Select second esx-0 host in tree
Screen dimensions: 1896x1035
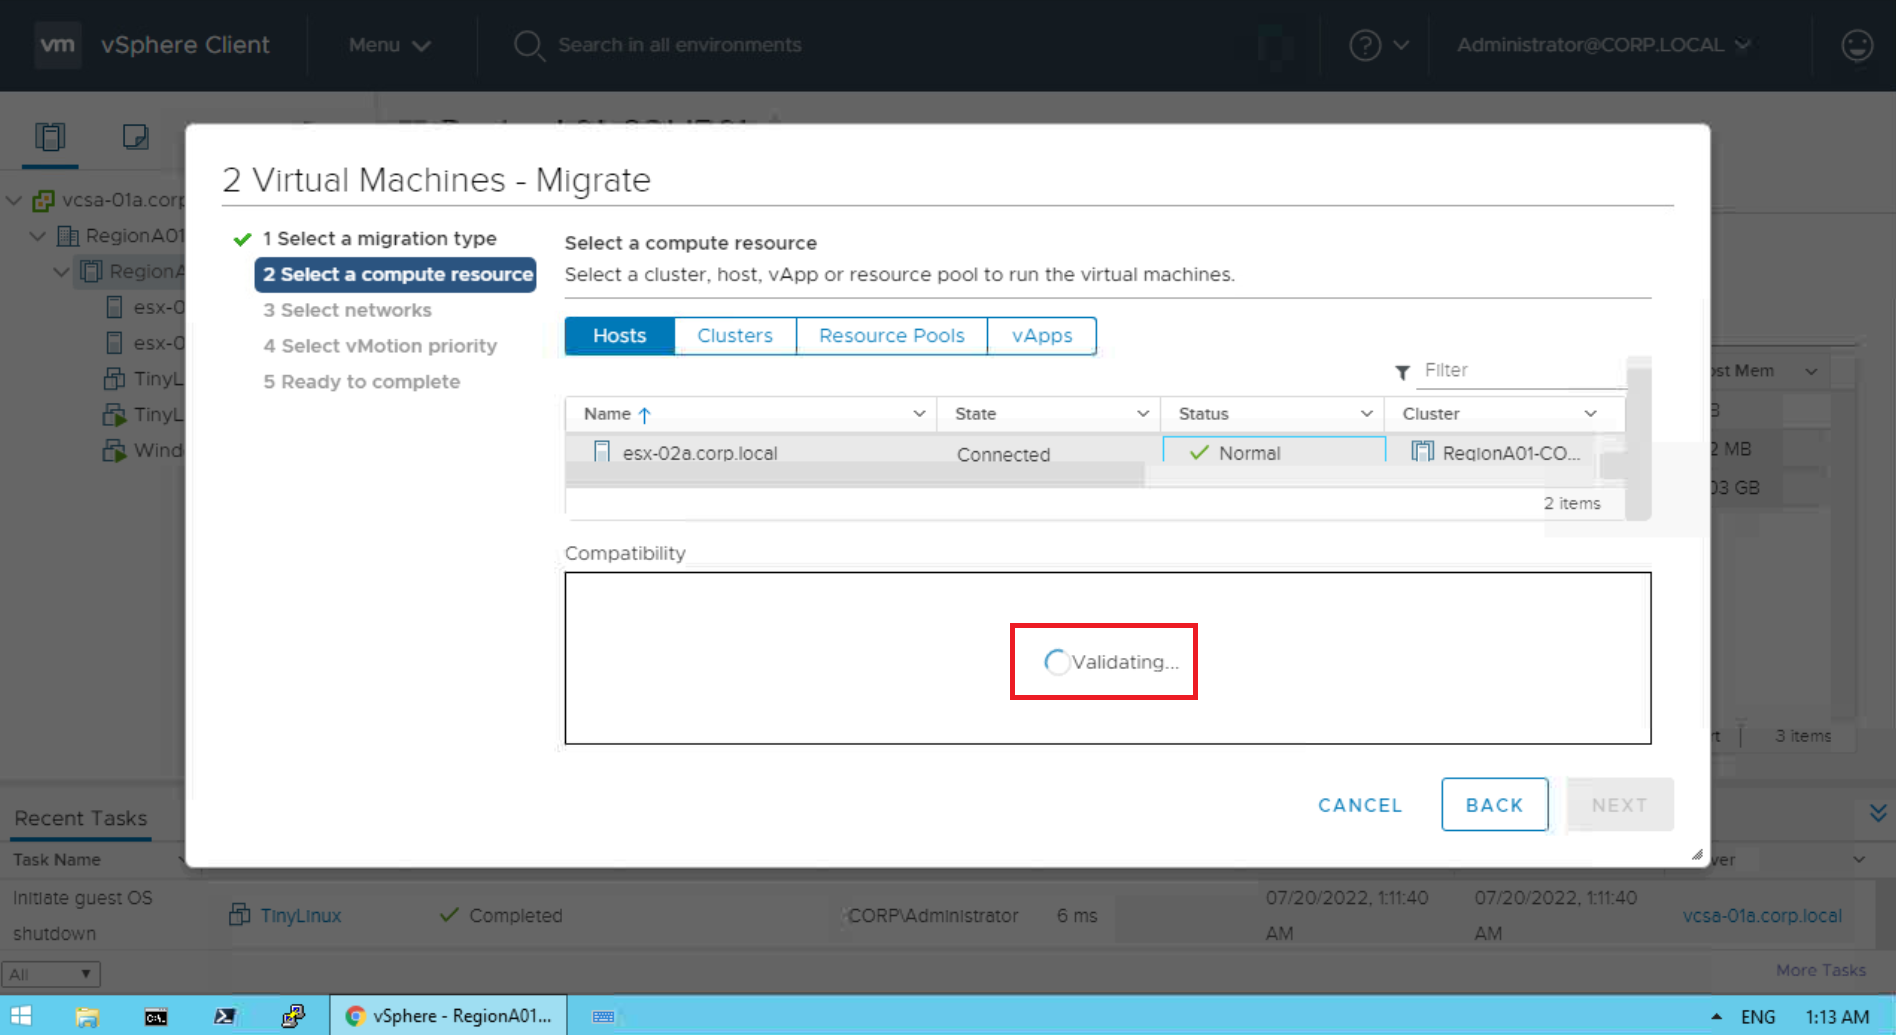tap(144, 343)
